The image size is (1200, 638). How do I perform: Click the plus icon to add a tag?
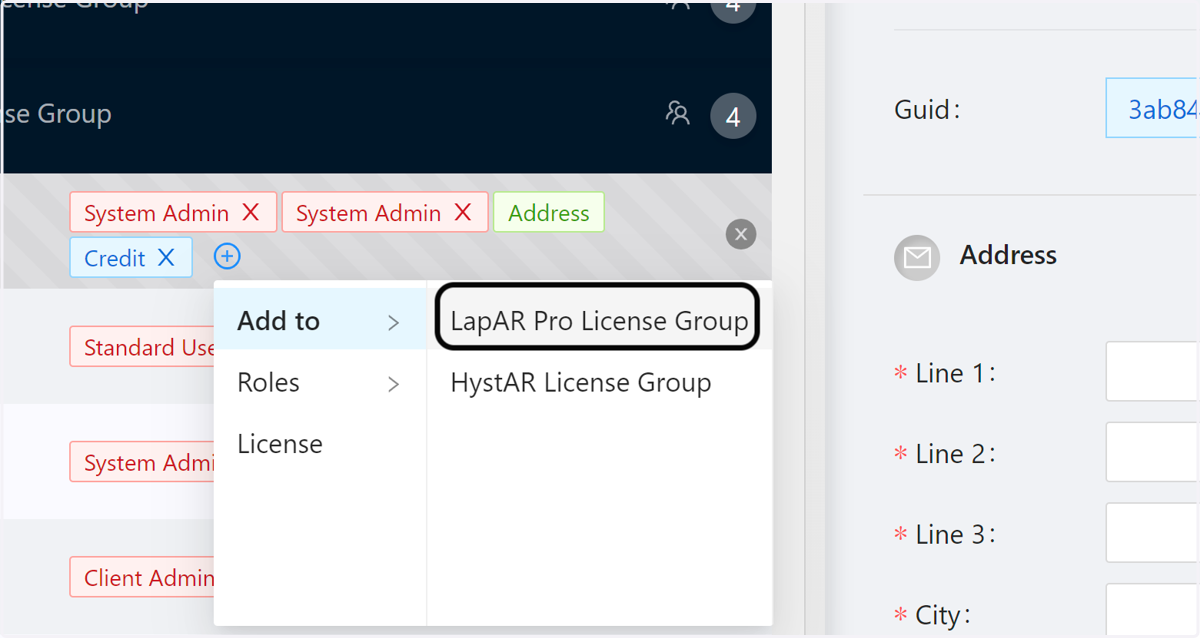[227, 257]
